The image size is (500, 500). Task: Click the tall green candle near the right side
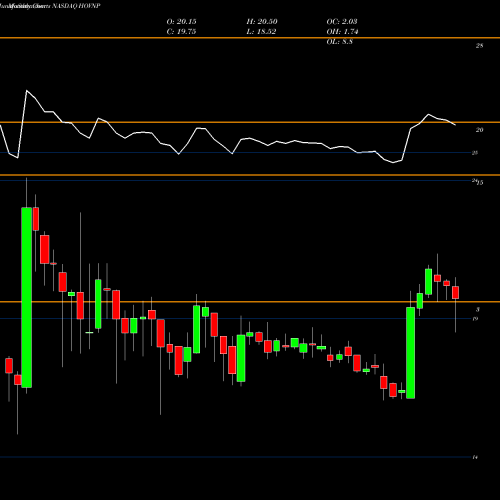411,353
